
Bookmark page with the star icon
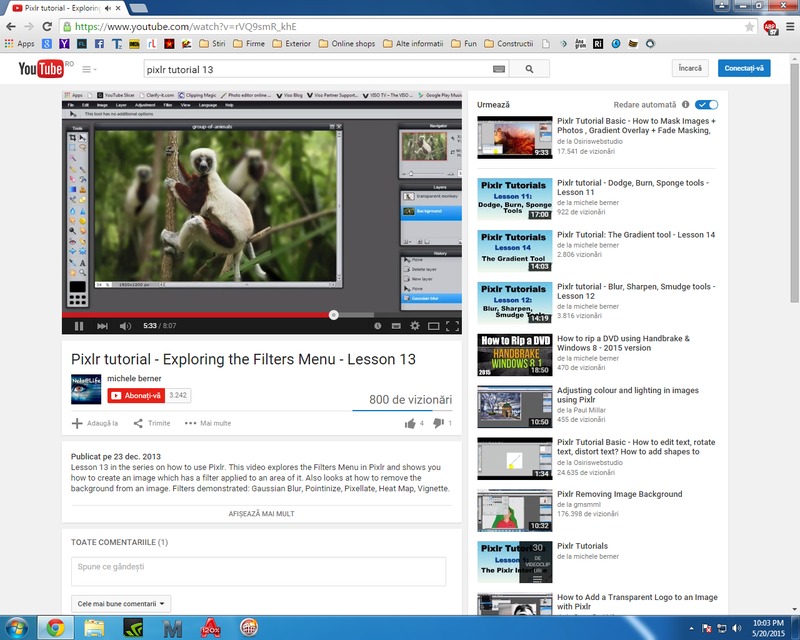(x=749, y=27)
